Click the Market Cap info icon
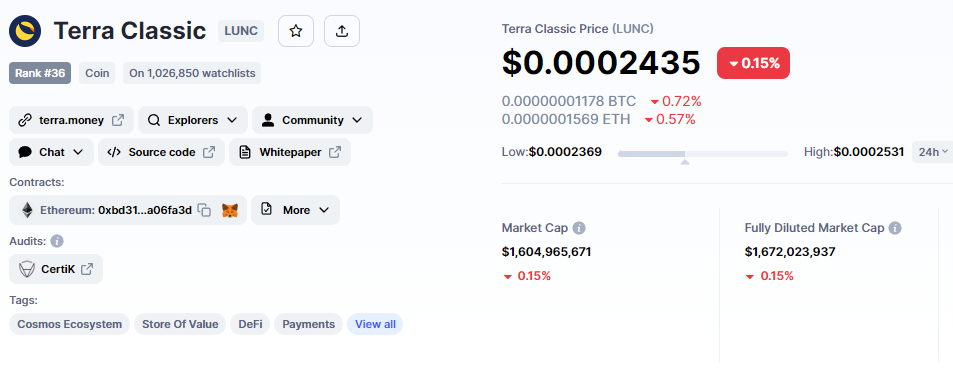 (x=579, y=228)
